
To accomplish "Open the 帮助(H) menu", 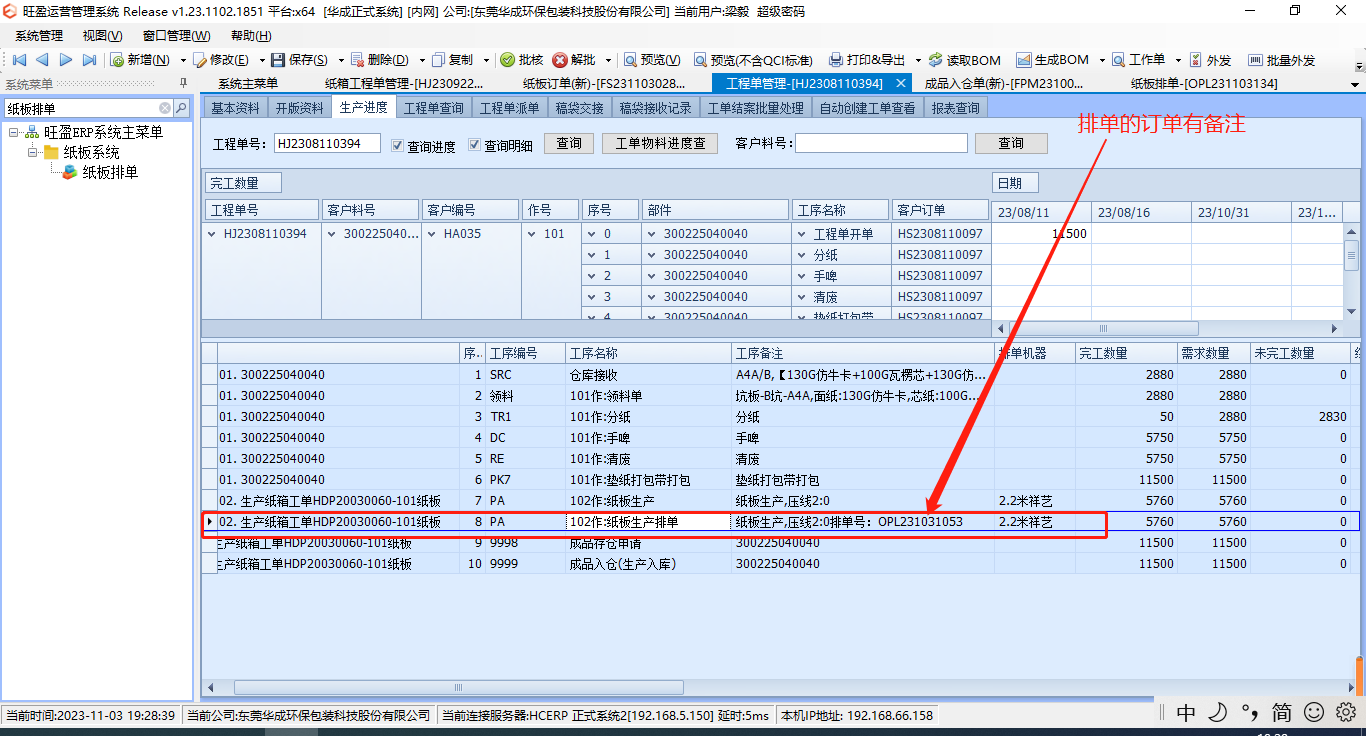I will coord(250,36).
